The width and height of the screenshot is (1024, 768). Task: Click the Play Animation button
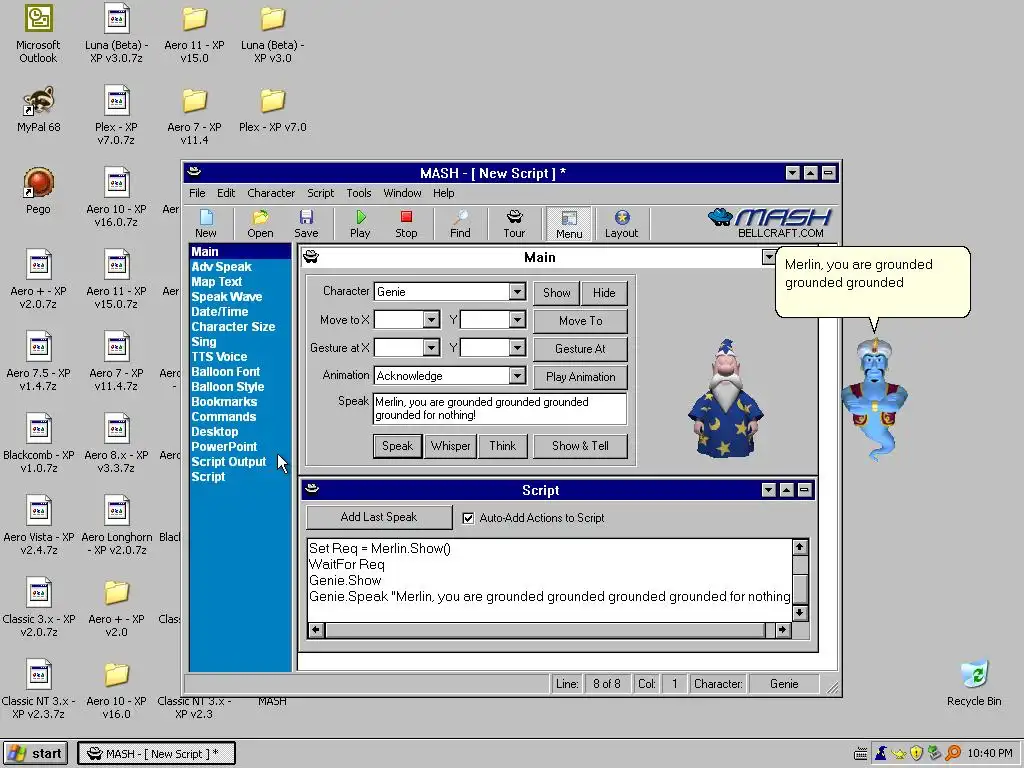(x=581, y=377)
